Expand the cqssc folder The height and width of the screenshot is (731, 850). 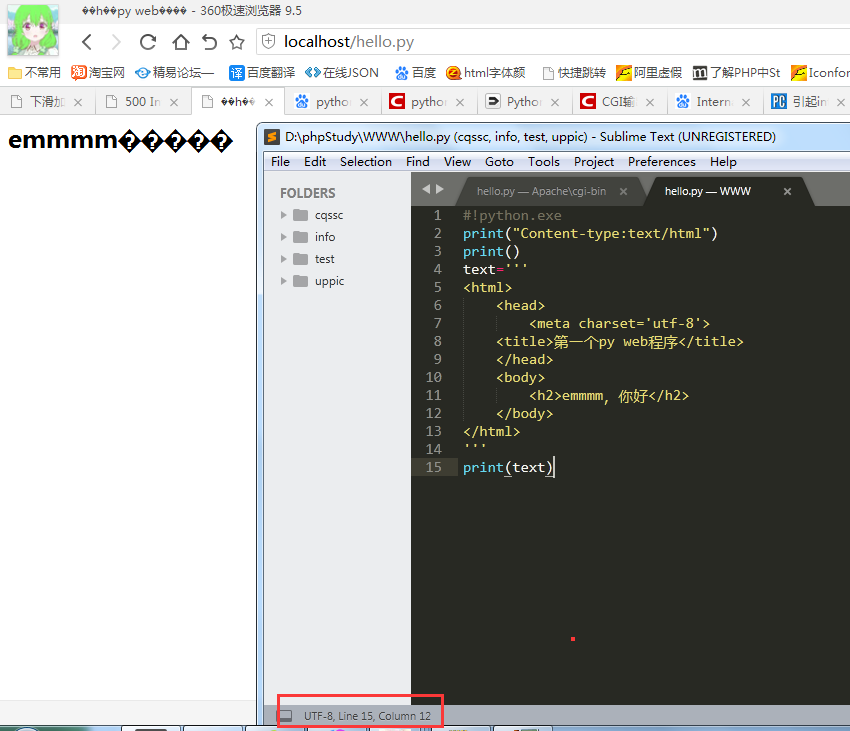click(x=284, y=215)
